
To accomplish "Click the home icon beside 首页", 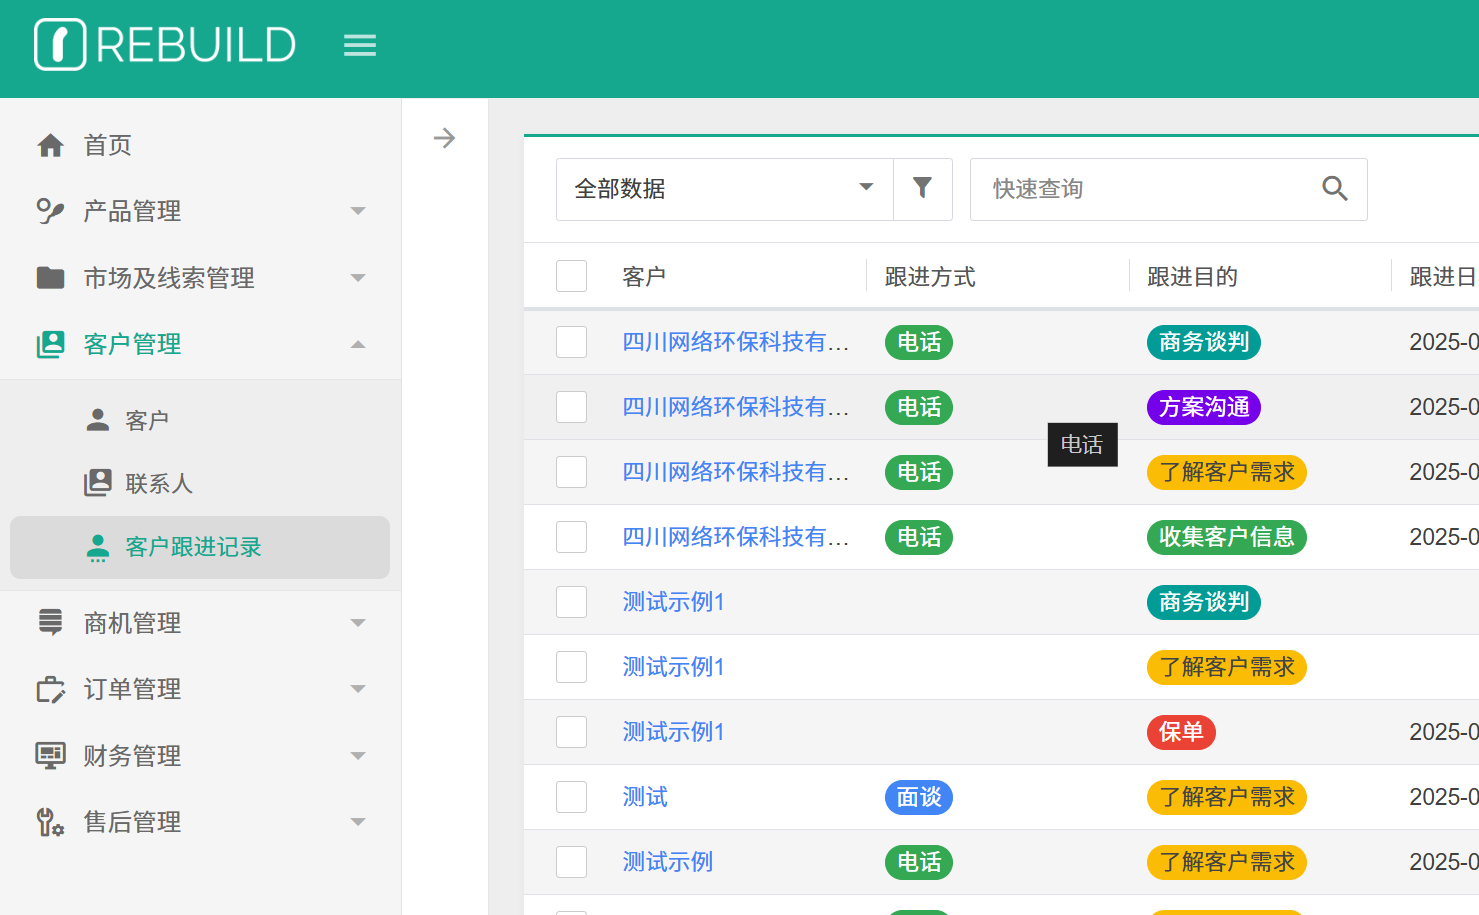I will (x=50, y=146).
